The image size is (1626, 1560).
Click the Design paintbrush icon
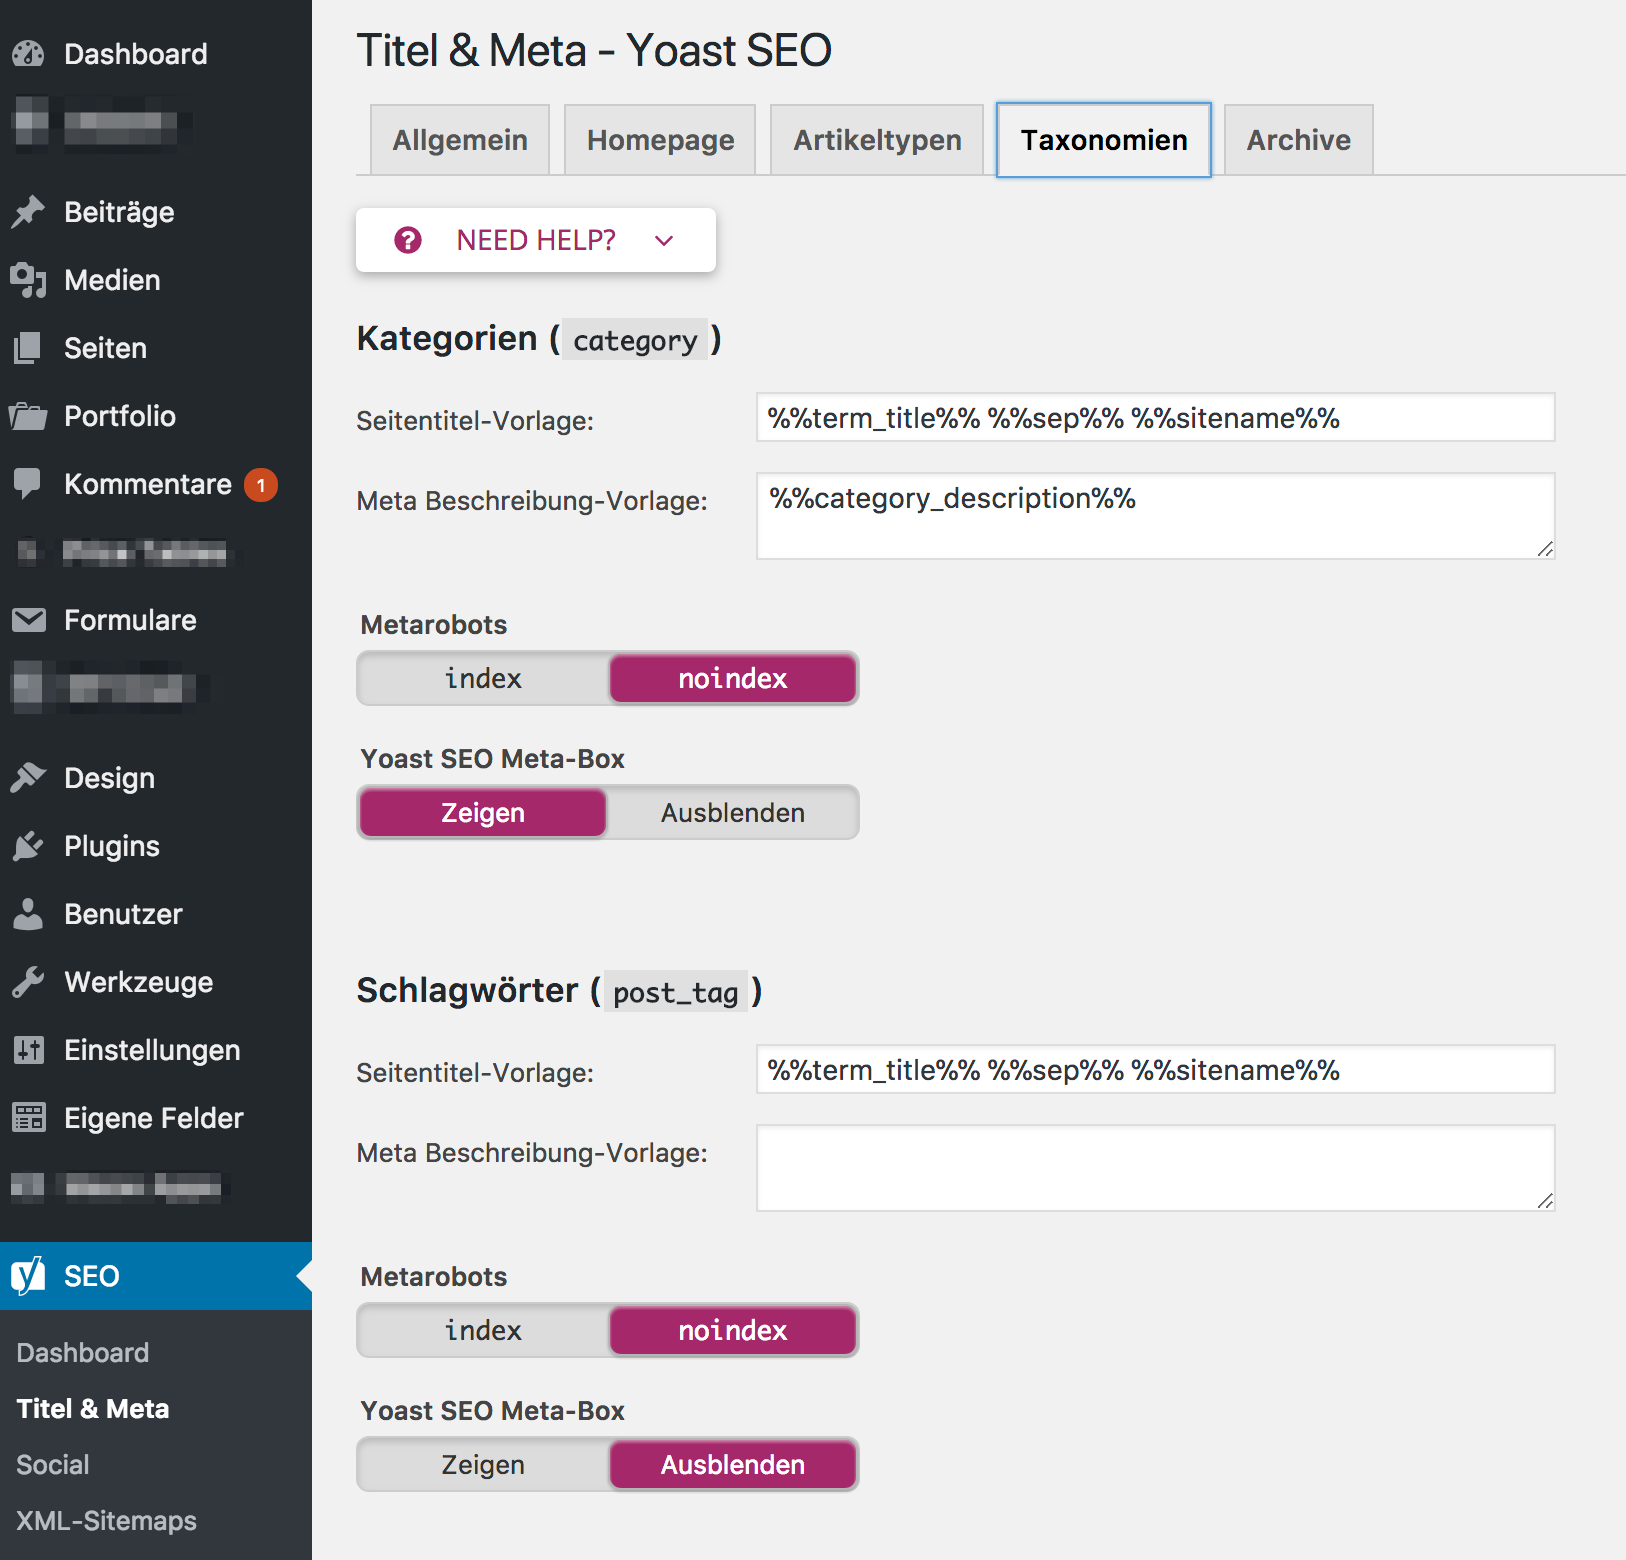click(x=29, y=778)
